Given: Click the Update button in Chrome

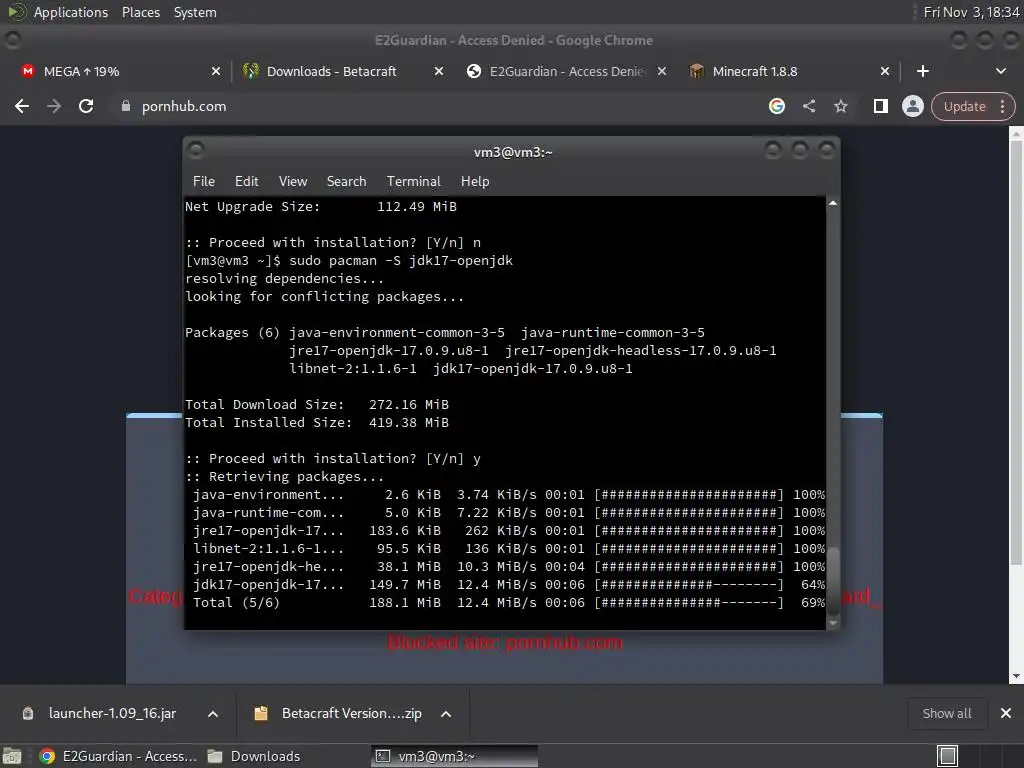Looking at the screenshot, I should 964,106.
